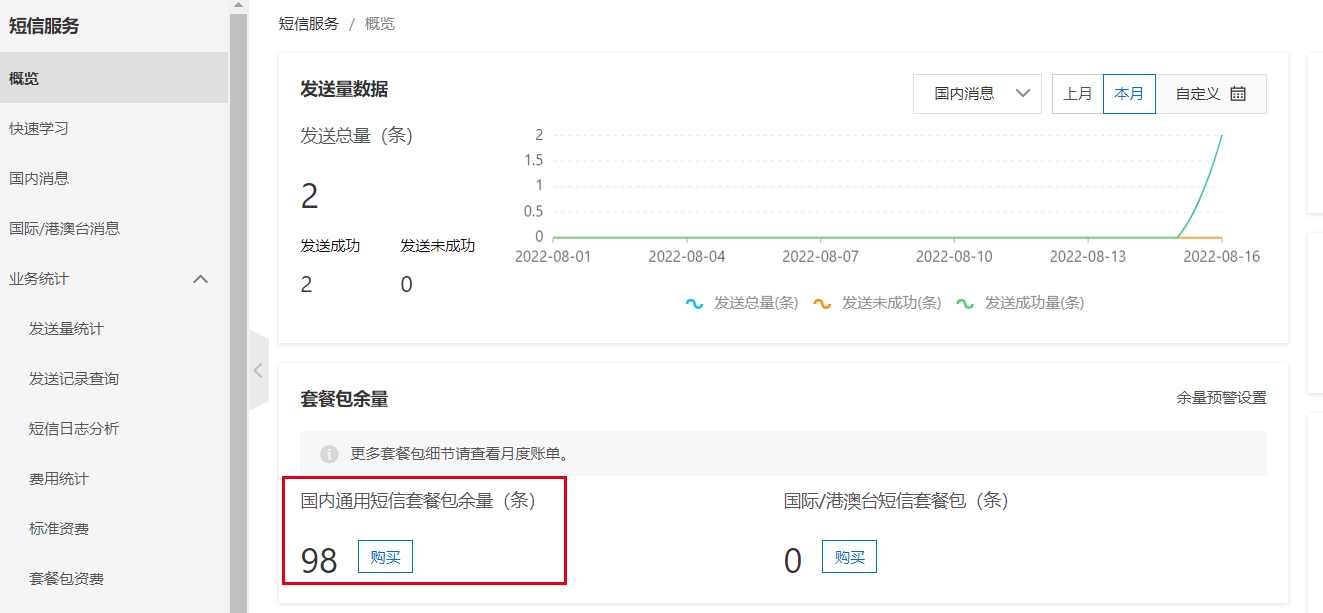The width and height of the screenshot is (1323, 613).
Task: Click the sidebar scrollbar track
Action: [x=238, y=300]
